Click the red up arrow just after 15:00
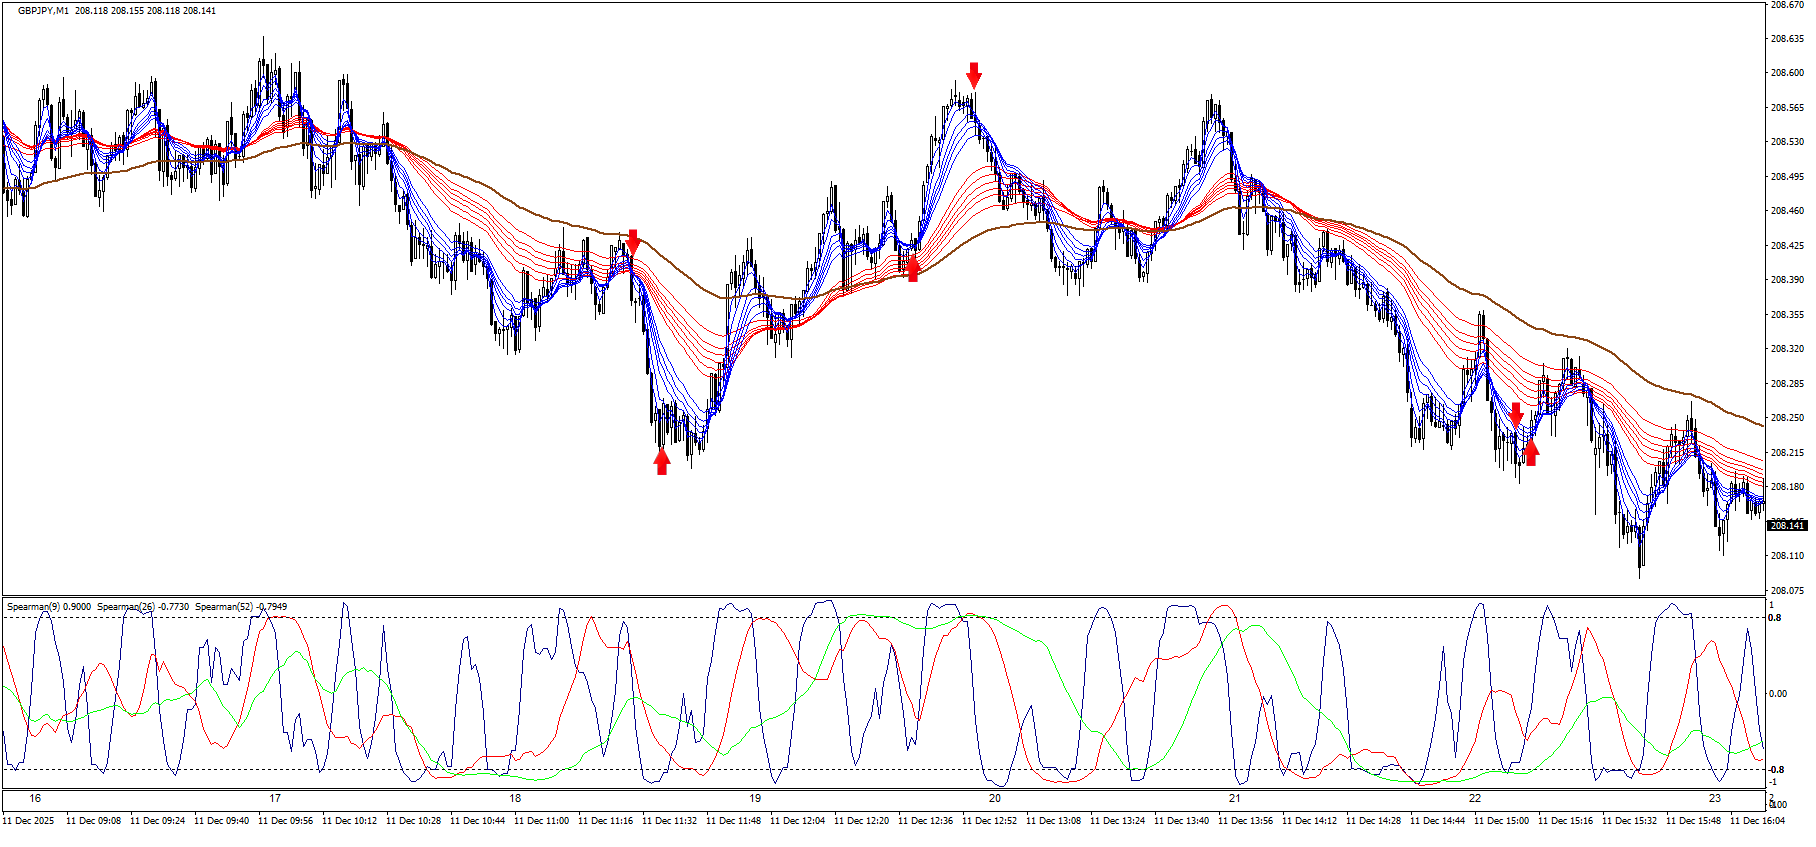Image resolution: width=1816 pixels, height=847 pixels. [1530, 453]
